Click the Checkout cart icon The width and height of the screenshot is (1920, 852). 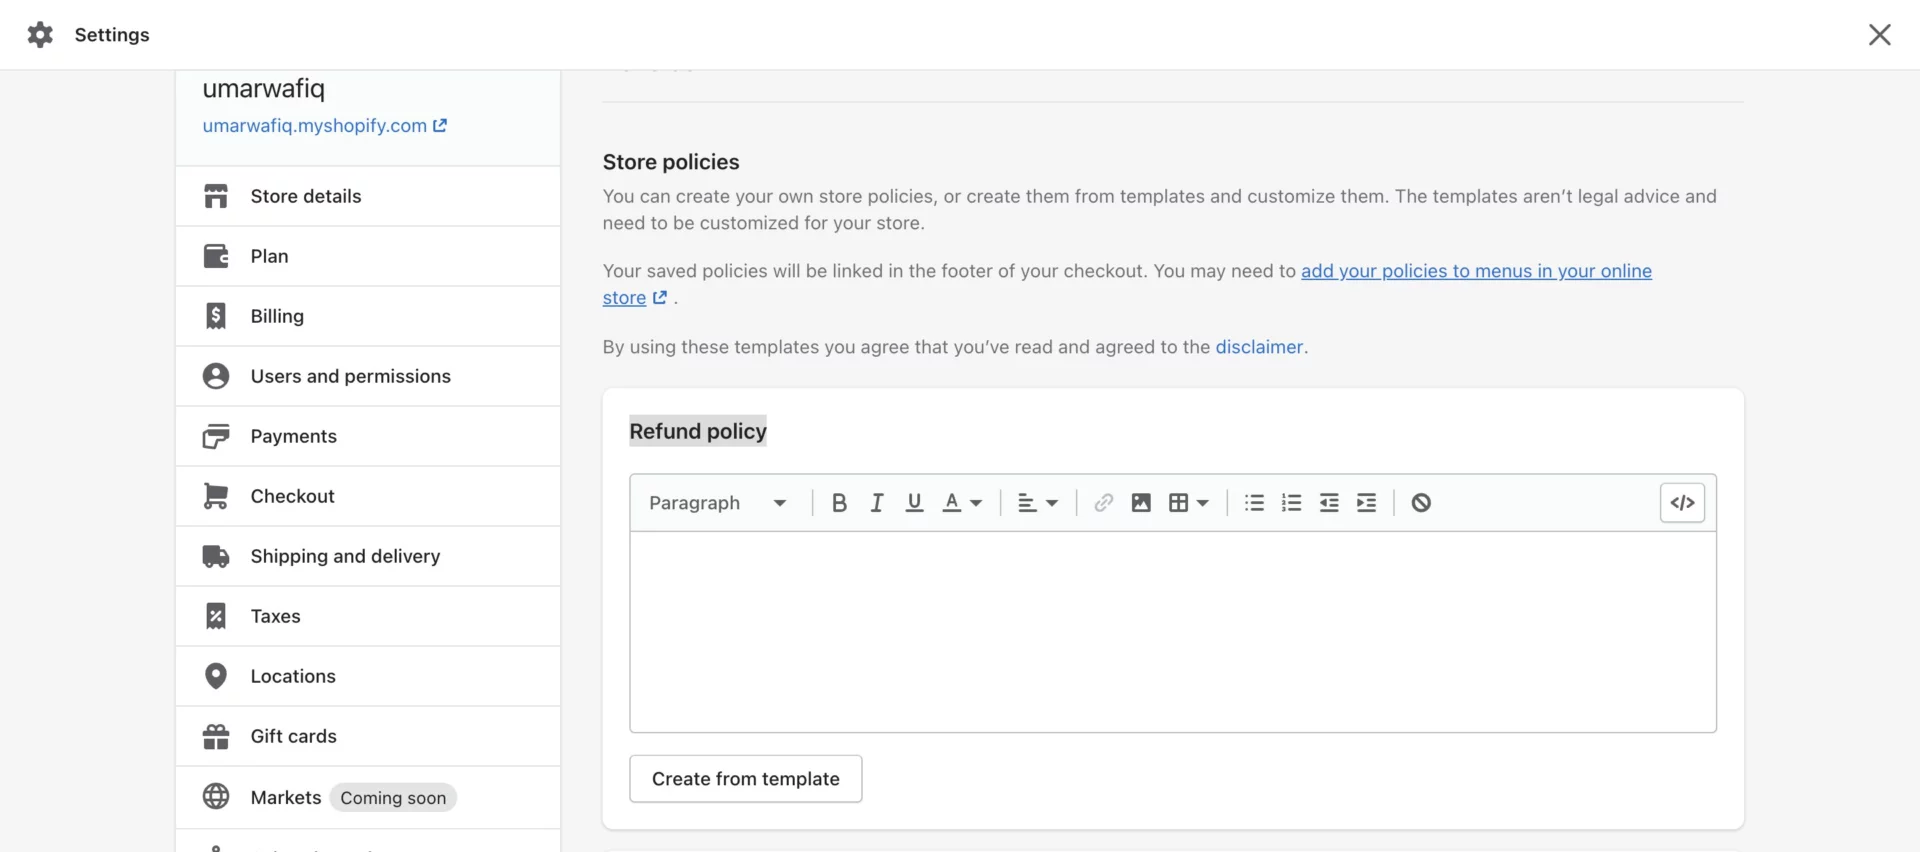click(x=216, y=496)
